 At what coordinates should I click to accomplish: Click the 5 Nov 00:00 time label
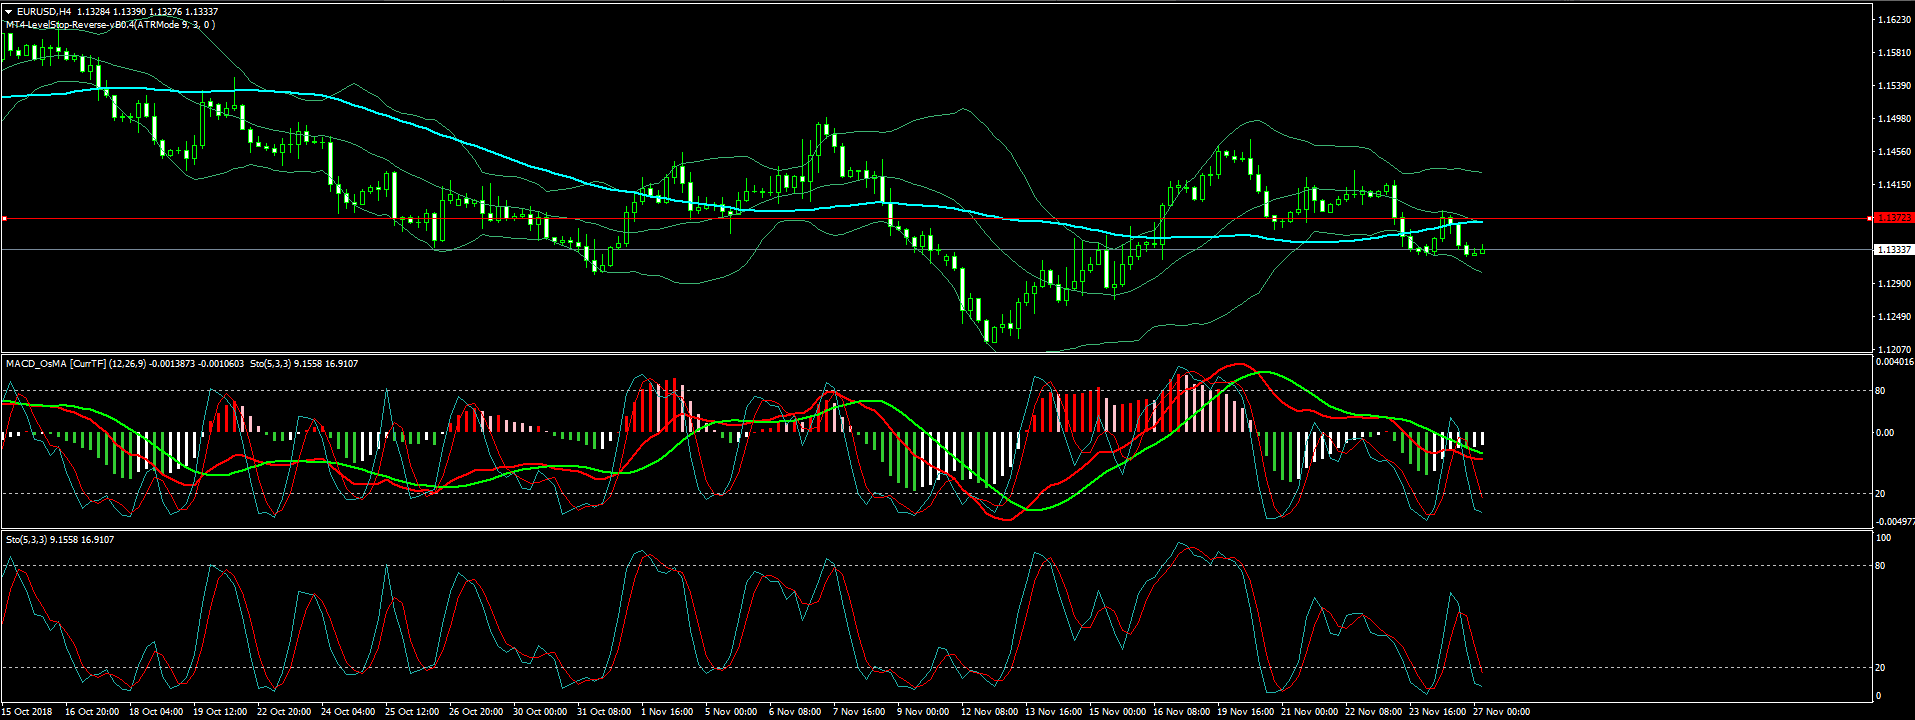tap(731, 712)
